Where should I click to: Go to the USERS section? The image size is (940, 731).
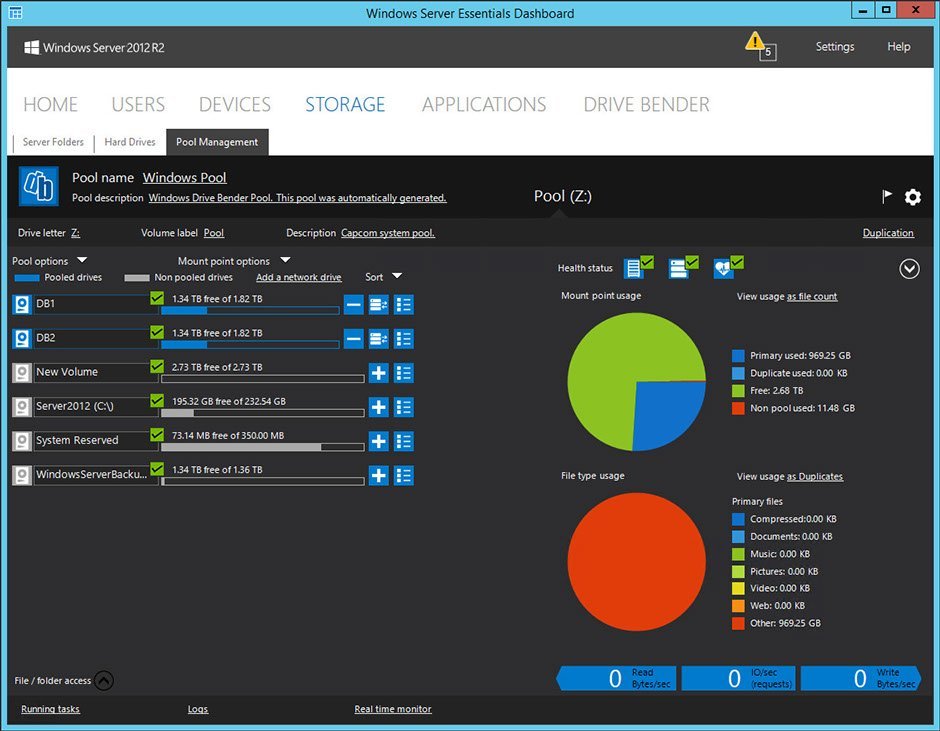[x=138, y=104]
